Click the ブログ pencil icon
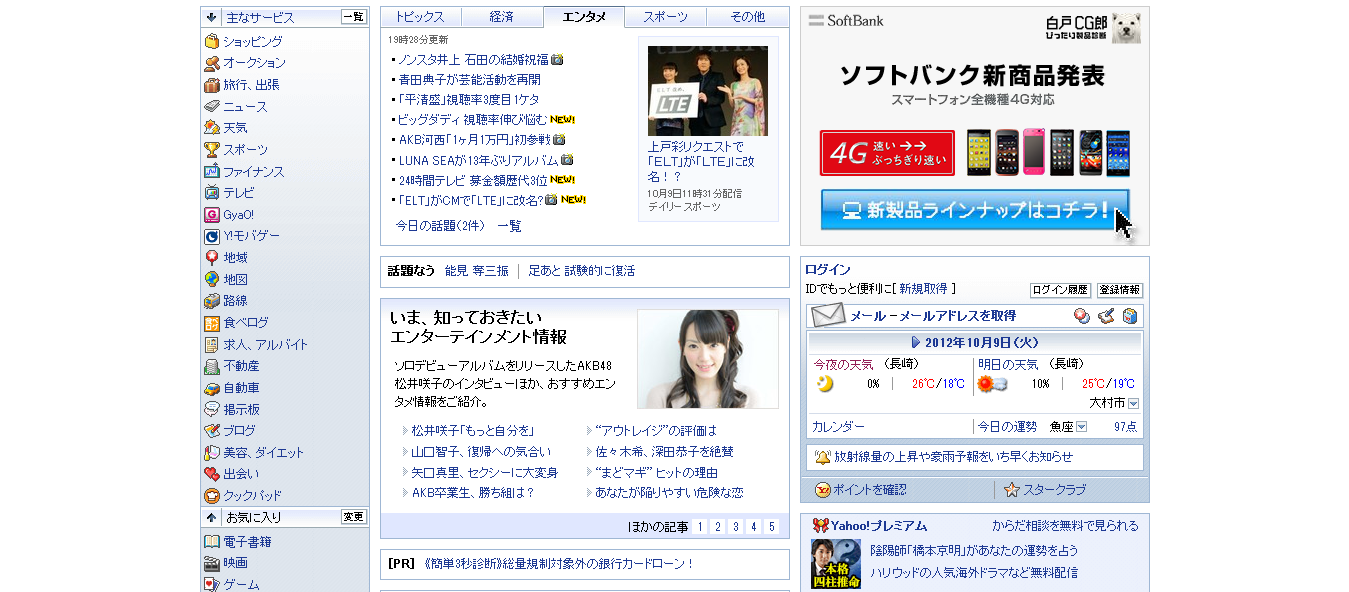1349x592 pixels. pyautogui.click(x=211, y=431)
